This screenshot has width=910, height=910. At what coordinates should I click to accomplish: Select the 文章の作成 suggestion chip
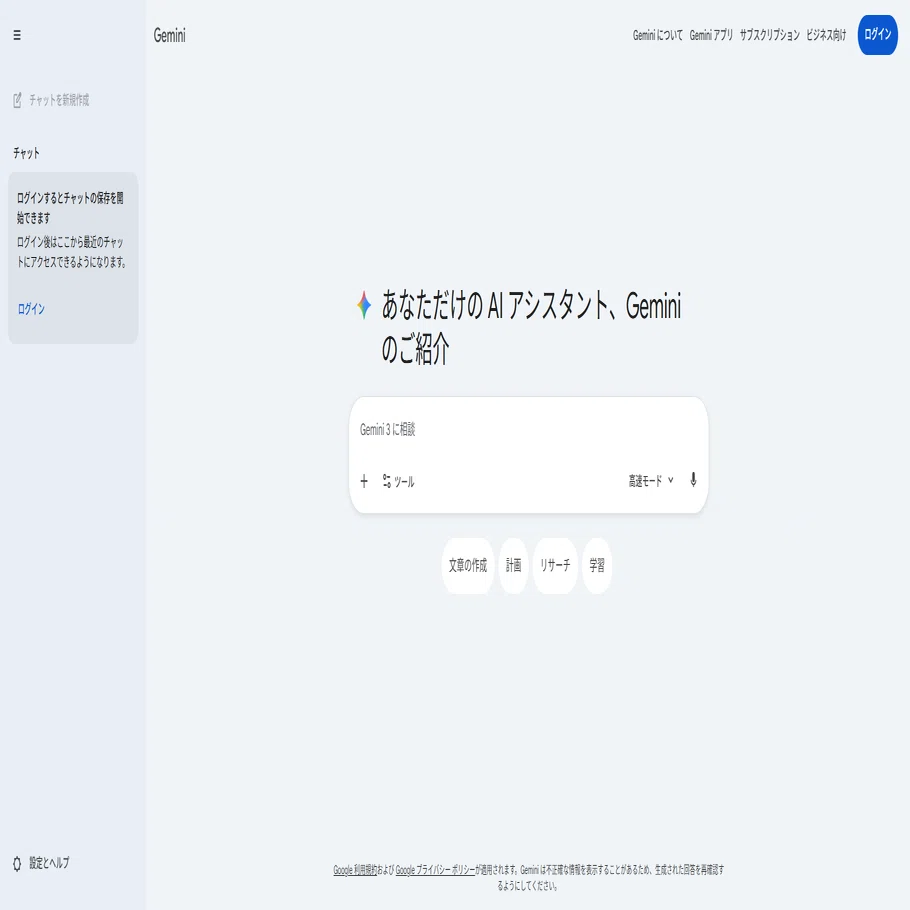468,565
